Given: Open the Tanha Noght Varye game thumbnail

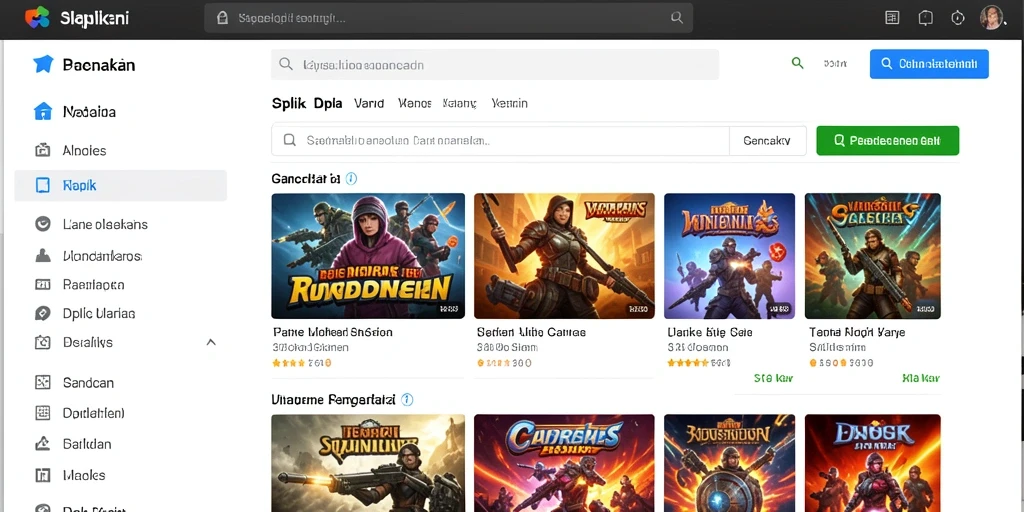Looking at the screenshot, I should (x=872, y=256).
